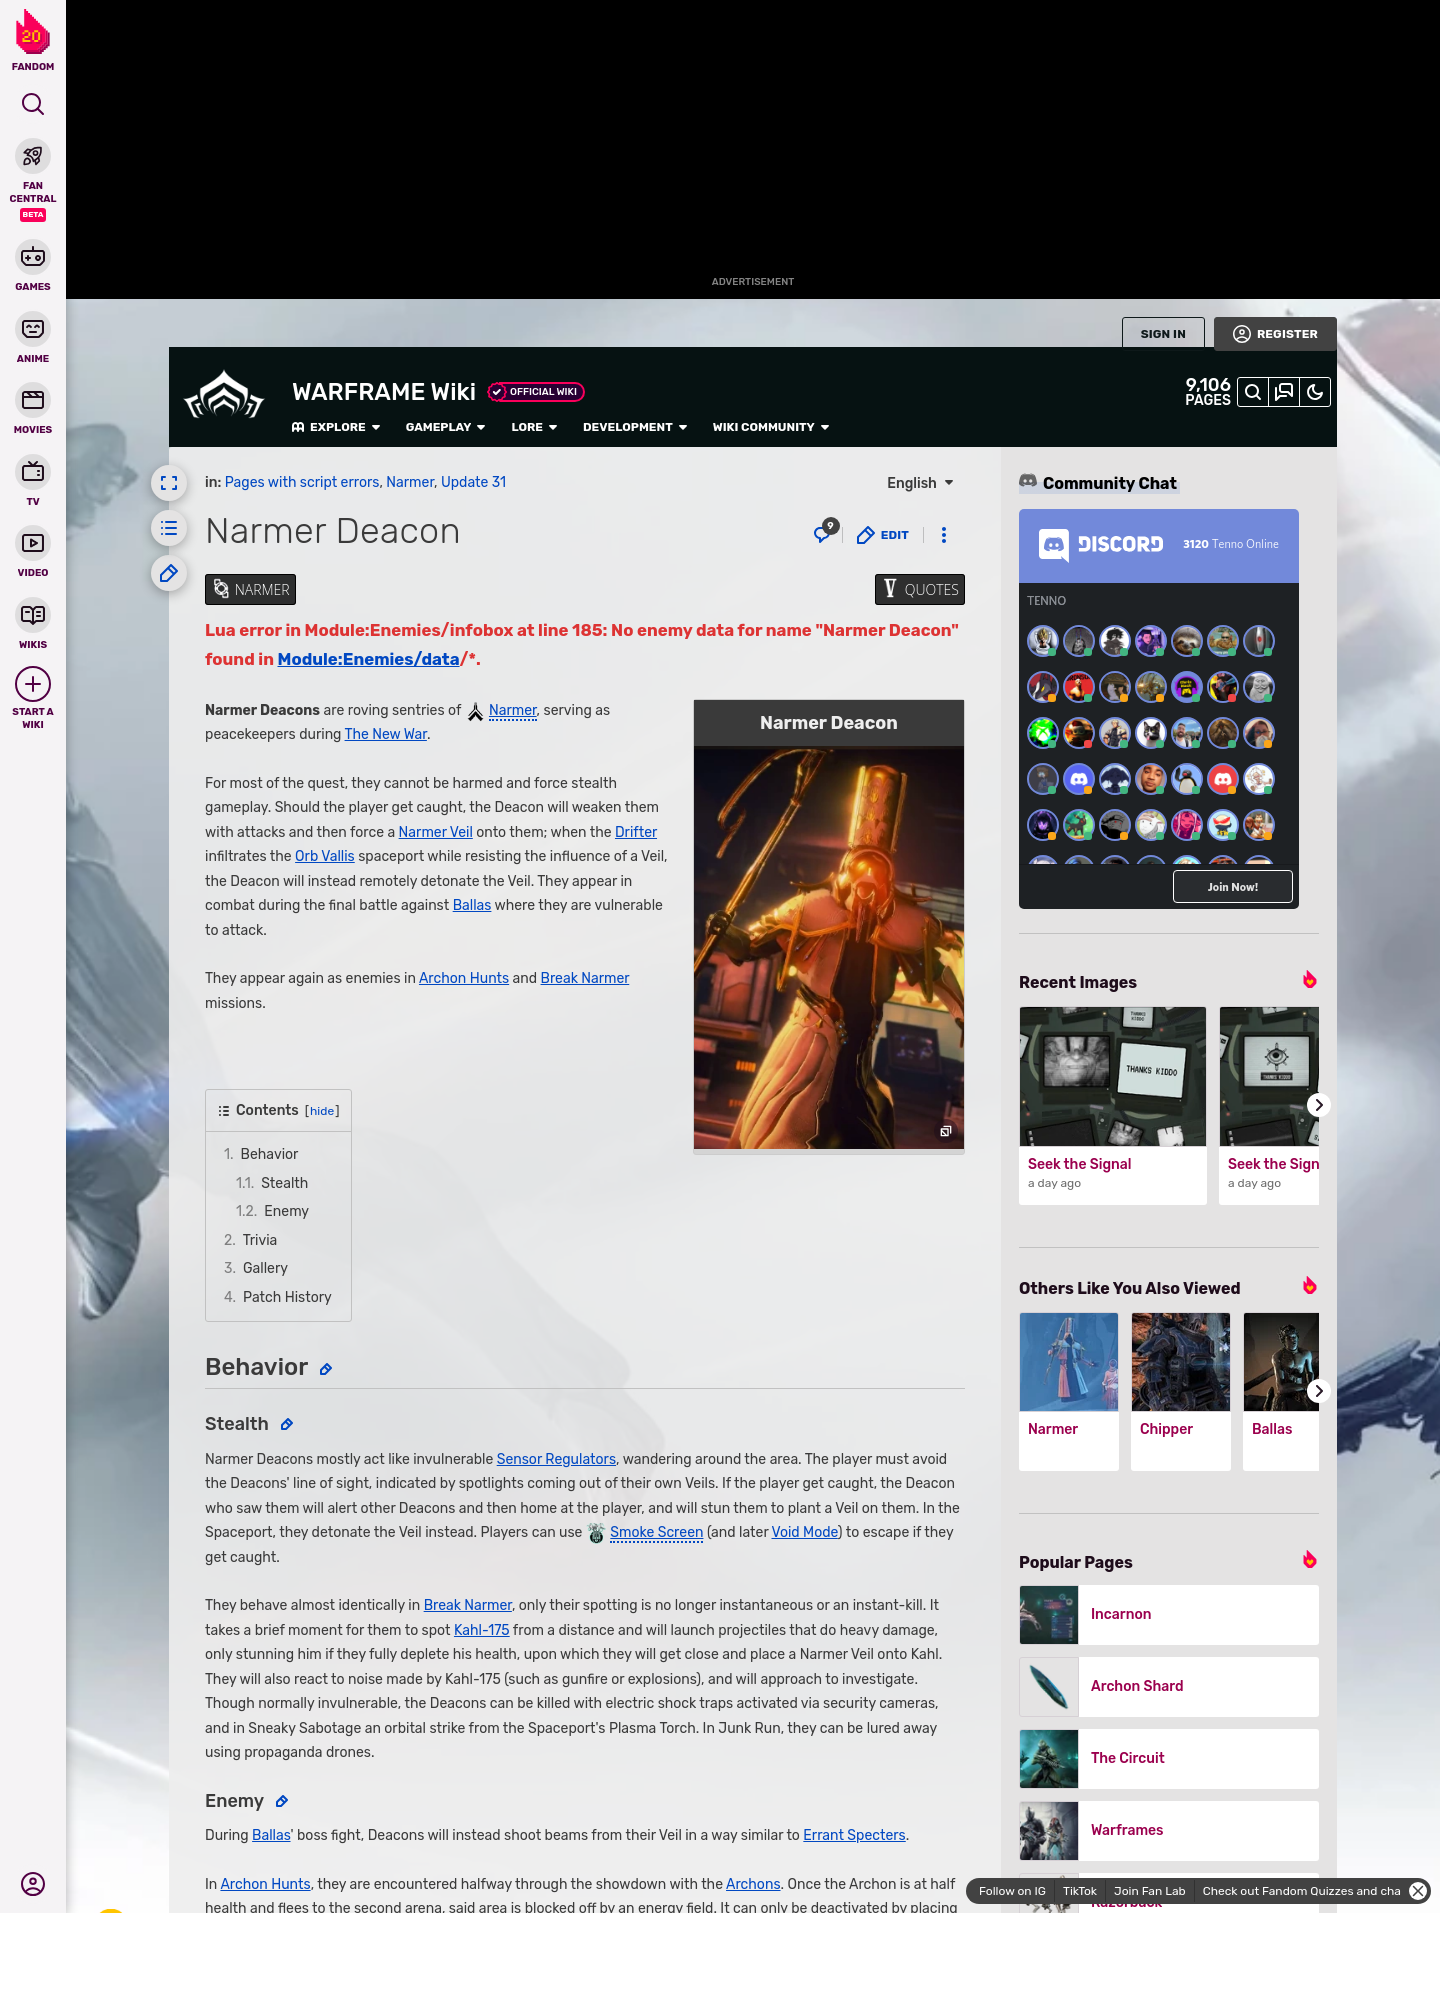Screen dimensions: 1440x2000
Task: Jump to Gallery in Contents
Action: click(265, 1268)
